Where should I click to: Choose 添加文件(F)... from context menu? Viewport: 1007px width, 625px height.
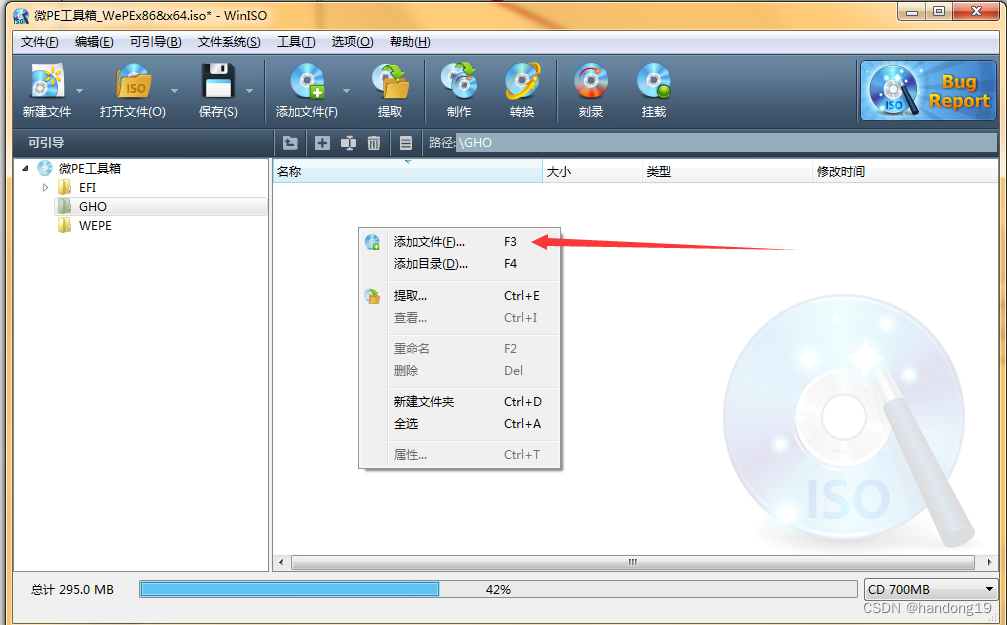pos(460,242)
